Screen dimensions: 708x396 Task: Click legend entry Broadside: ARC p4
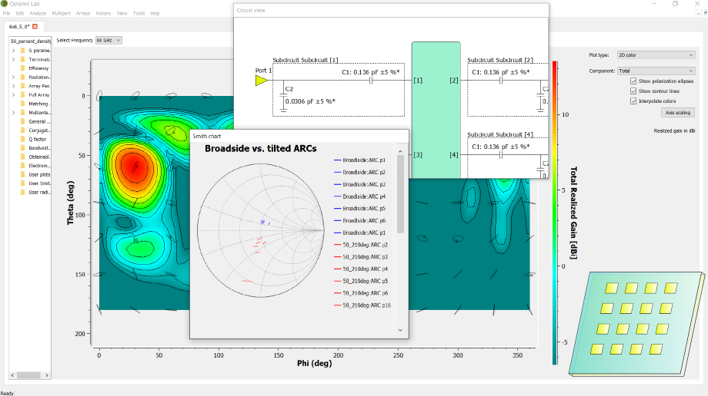point(360,196)
